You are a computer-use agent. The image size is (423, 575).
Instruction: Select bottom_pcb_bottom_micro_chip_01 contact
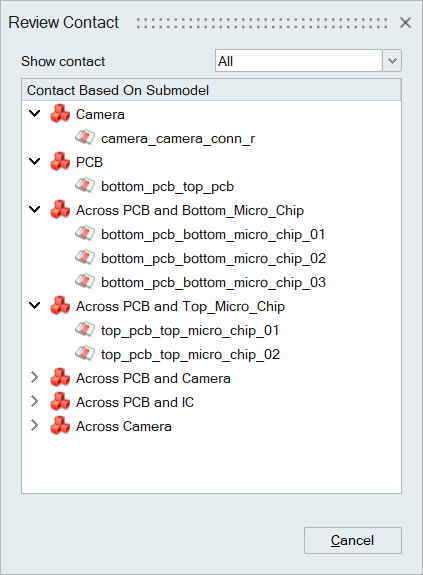[x=213, y=234]
